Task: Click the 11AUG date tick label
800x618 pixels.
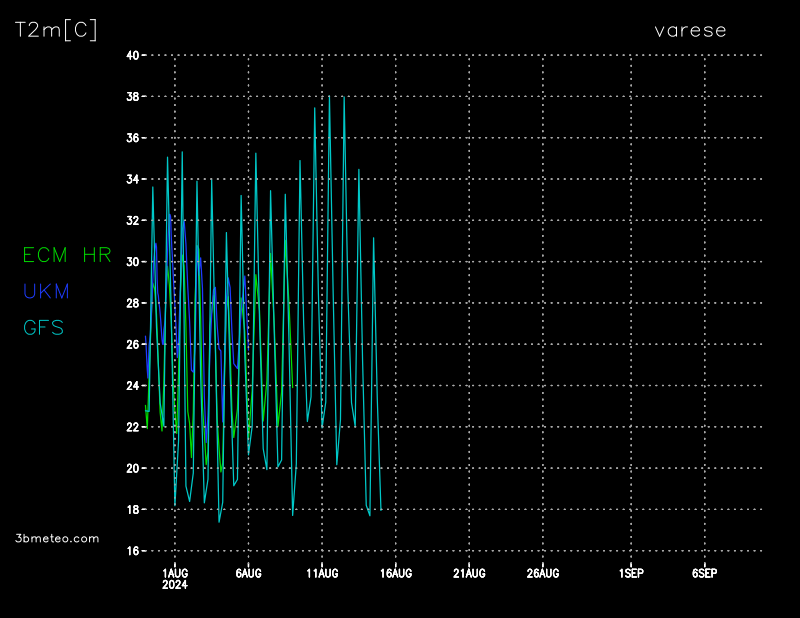Action: pos(322,573)
